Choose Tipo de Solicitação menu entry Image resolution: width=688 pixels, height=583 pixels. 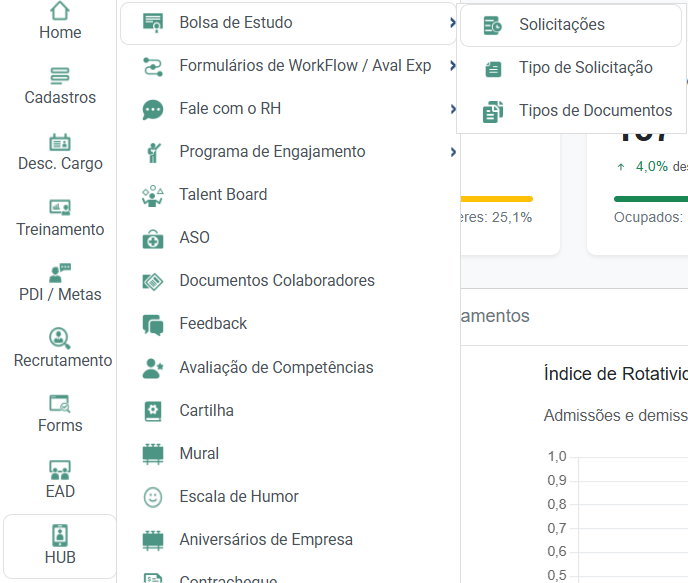[x=585, y=68]
